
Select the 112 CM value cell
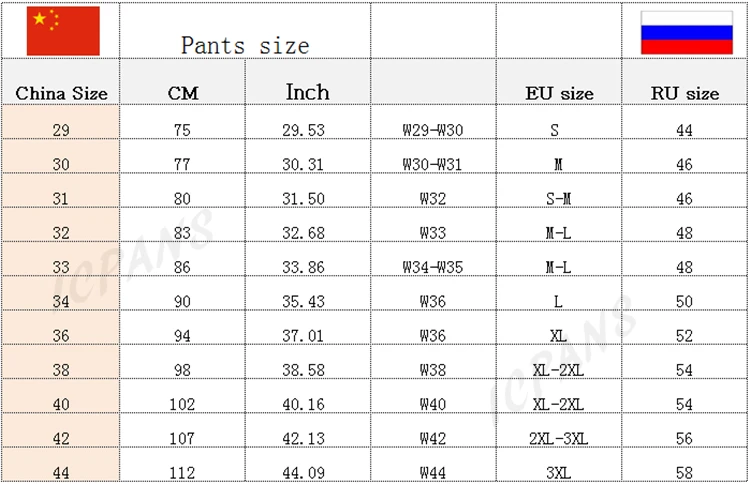pos(183,471)
